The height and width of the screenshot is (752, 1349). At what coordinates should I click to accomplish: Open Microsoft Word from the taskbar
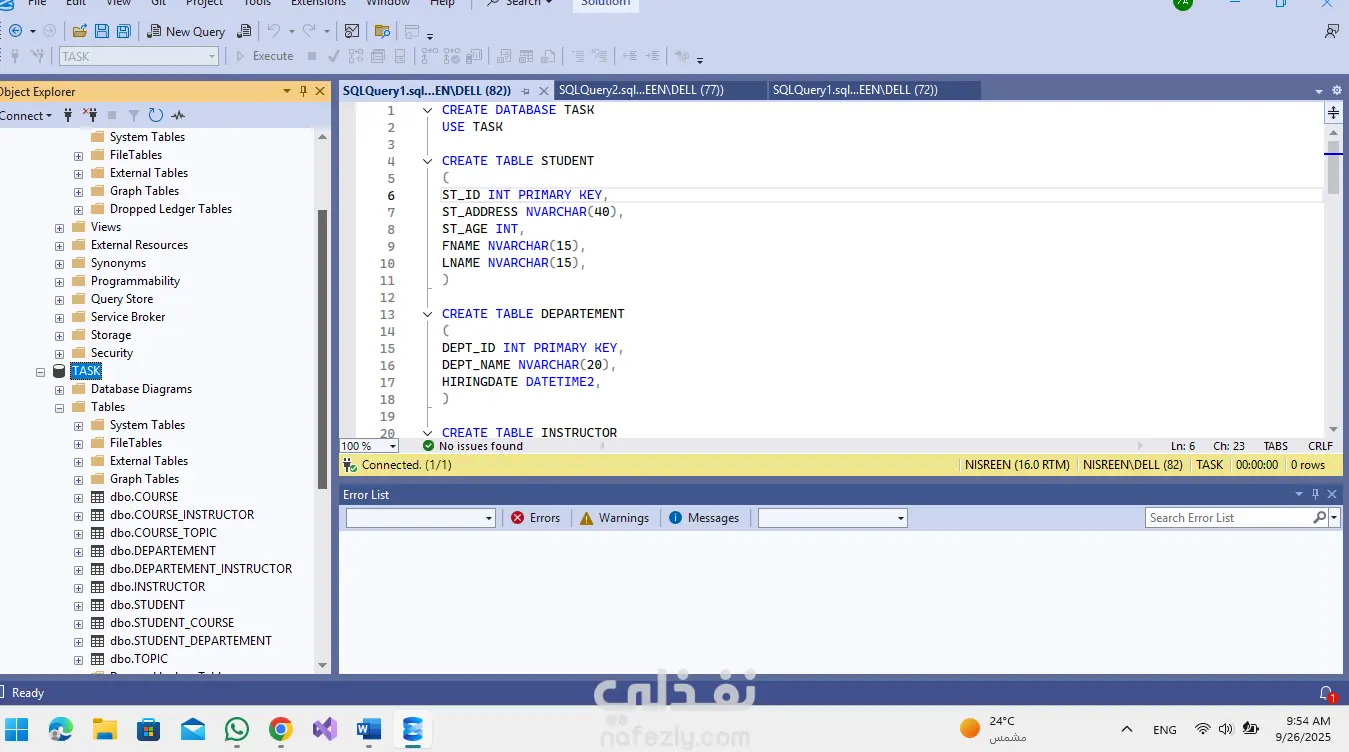click(x=369, y=729)
